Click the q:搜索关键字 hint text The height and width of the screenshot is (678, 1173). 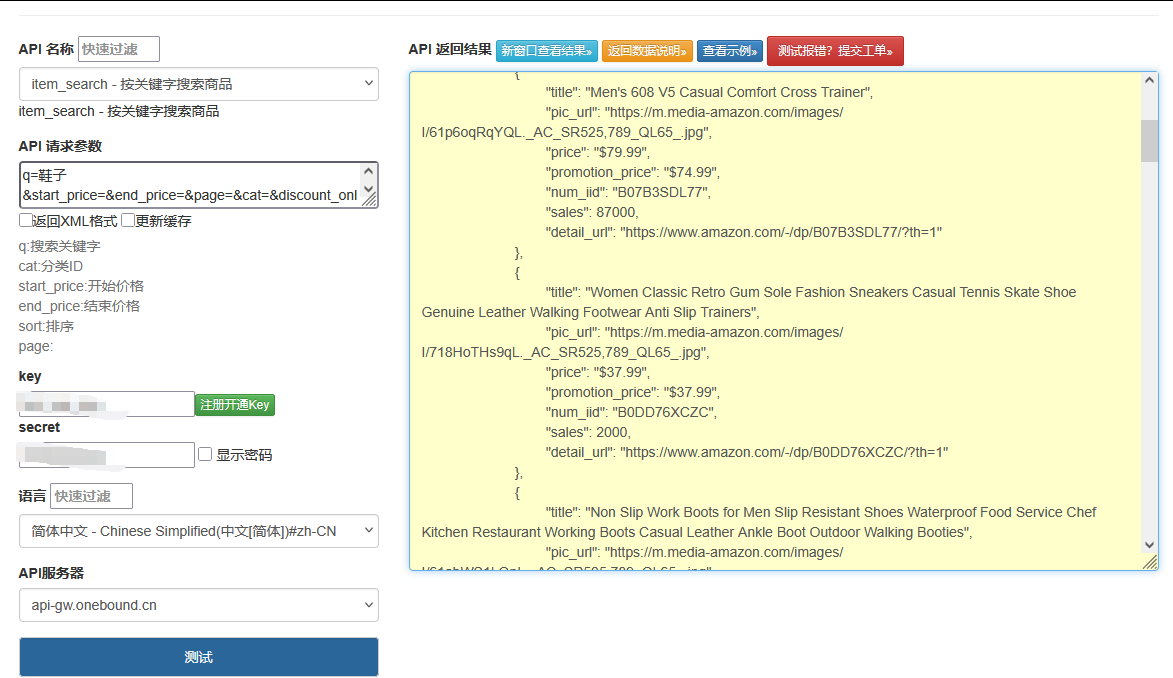pos(59,246)
